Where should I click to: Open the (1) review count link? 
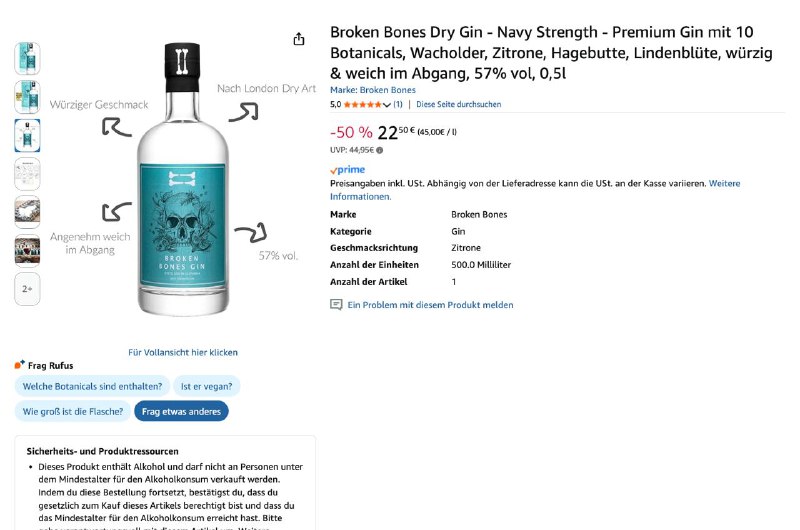pos(398,104)
